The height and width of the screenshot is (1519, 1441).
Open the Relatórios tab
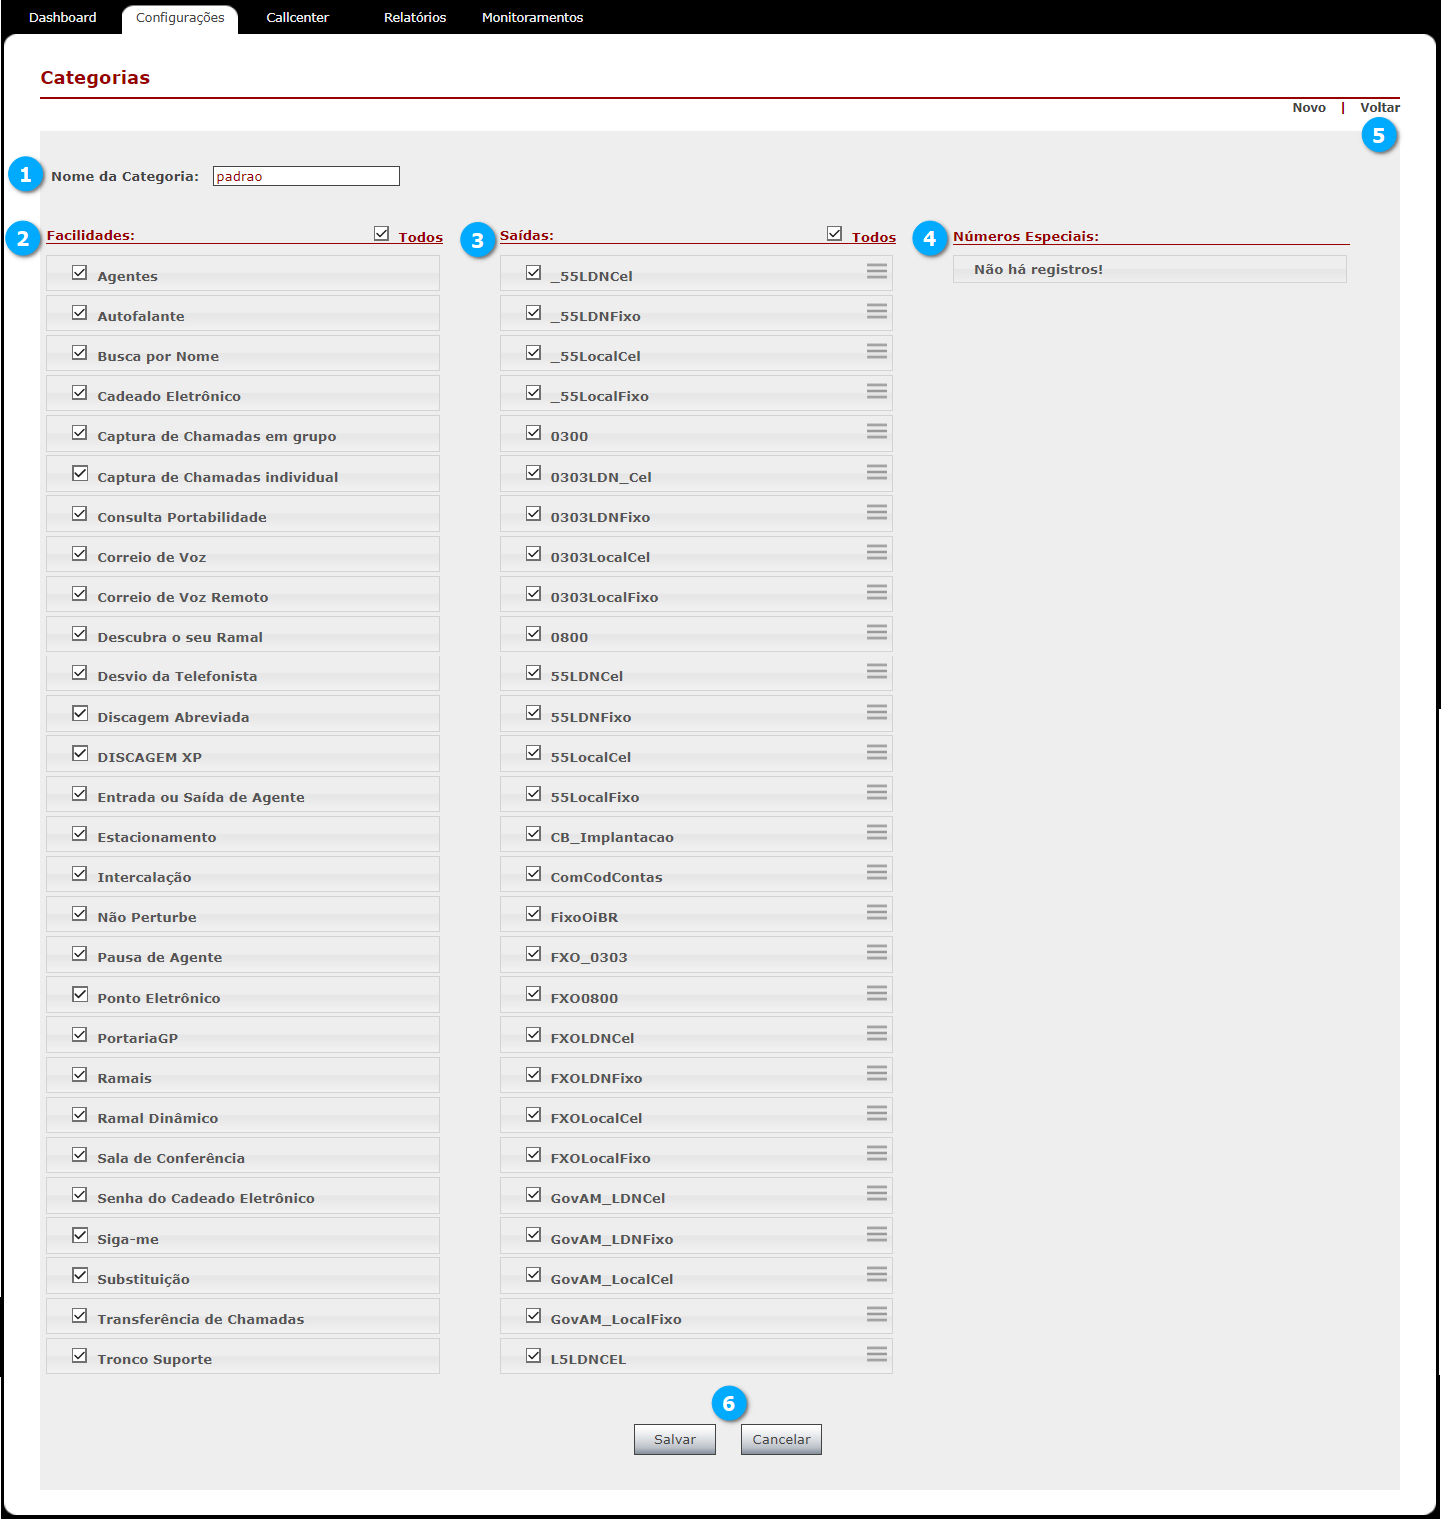pyautogui.click(x=415, y=18)
